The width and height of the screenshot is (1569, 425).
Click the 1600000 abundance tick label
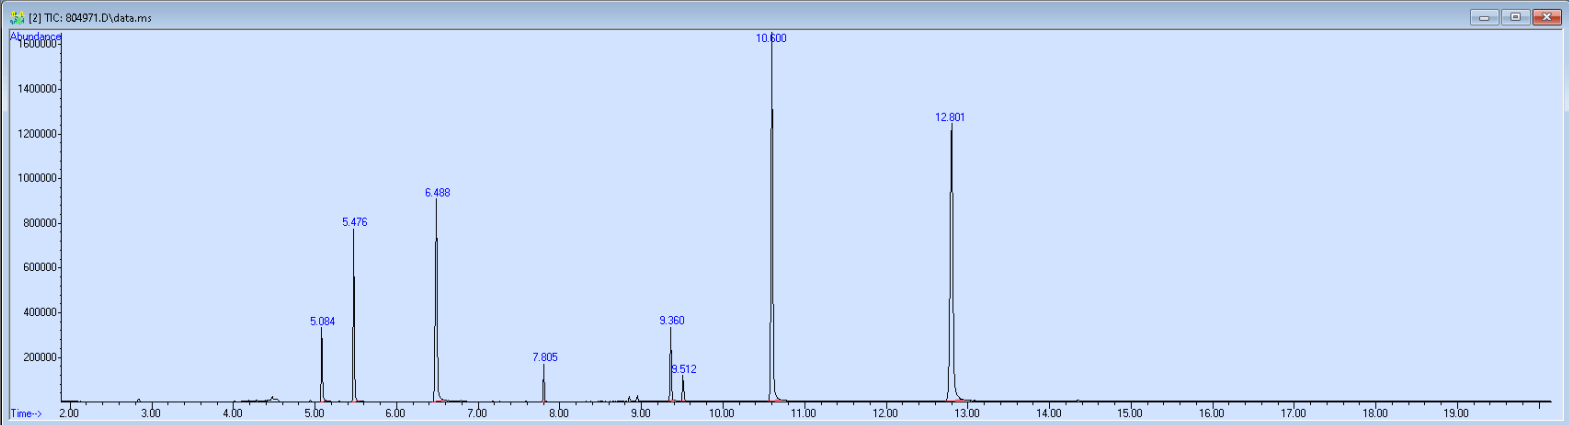click(36, 44)
